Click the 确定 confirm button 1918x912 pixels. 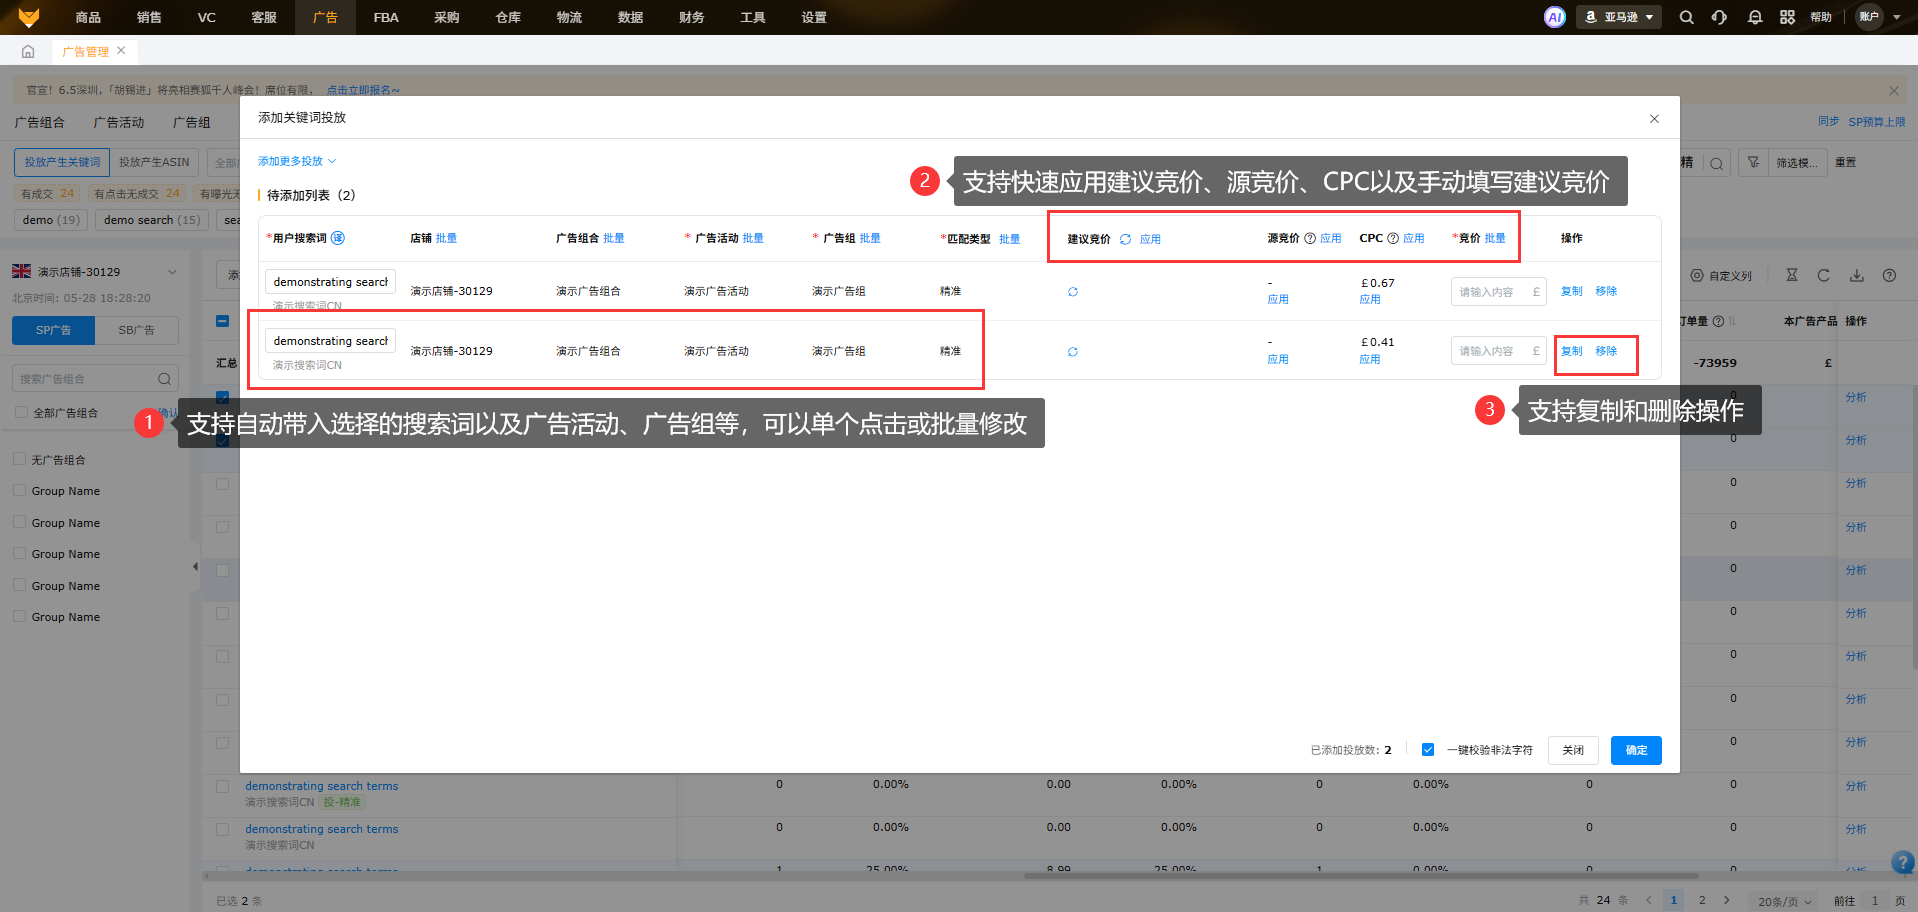(x=1636, y=750)
